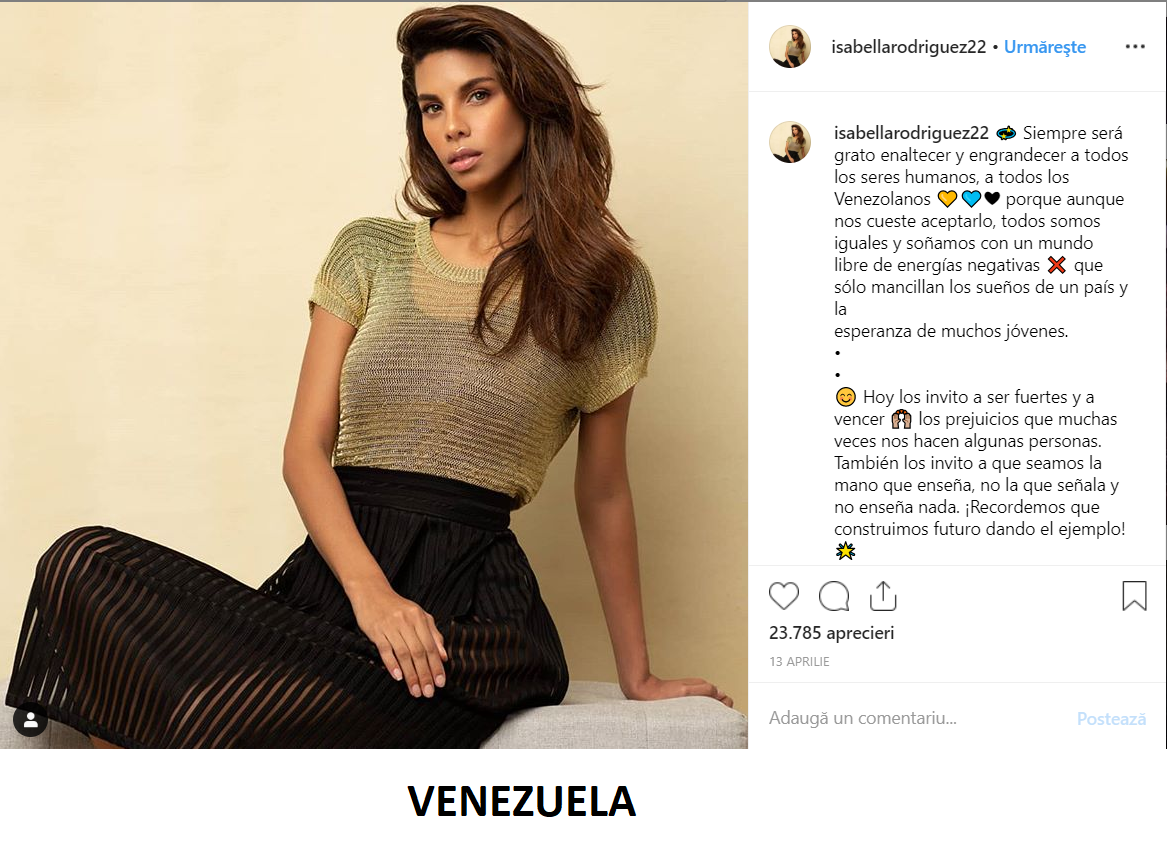Focus the Adaugă un comentariu field
1168x864 pixels.
(x=916, y=718)
